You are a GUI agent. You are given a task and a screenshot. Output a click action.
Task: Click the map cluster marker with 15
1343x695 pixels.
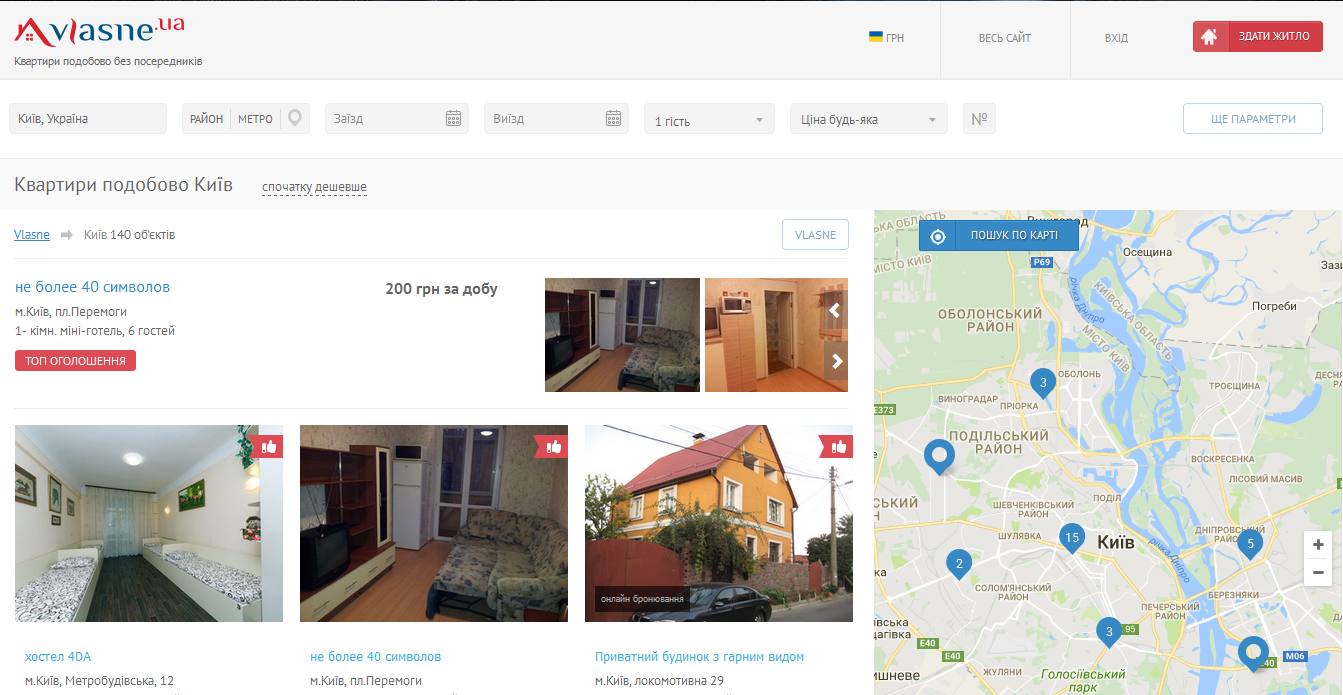coord(1071,538)
